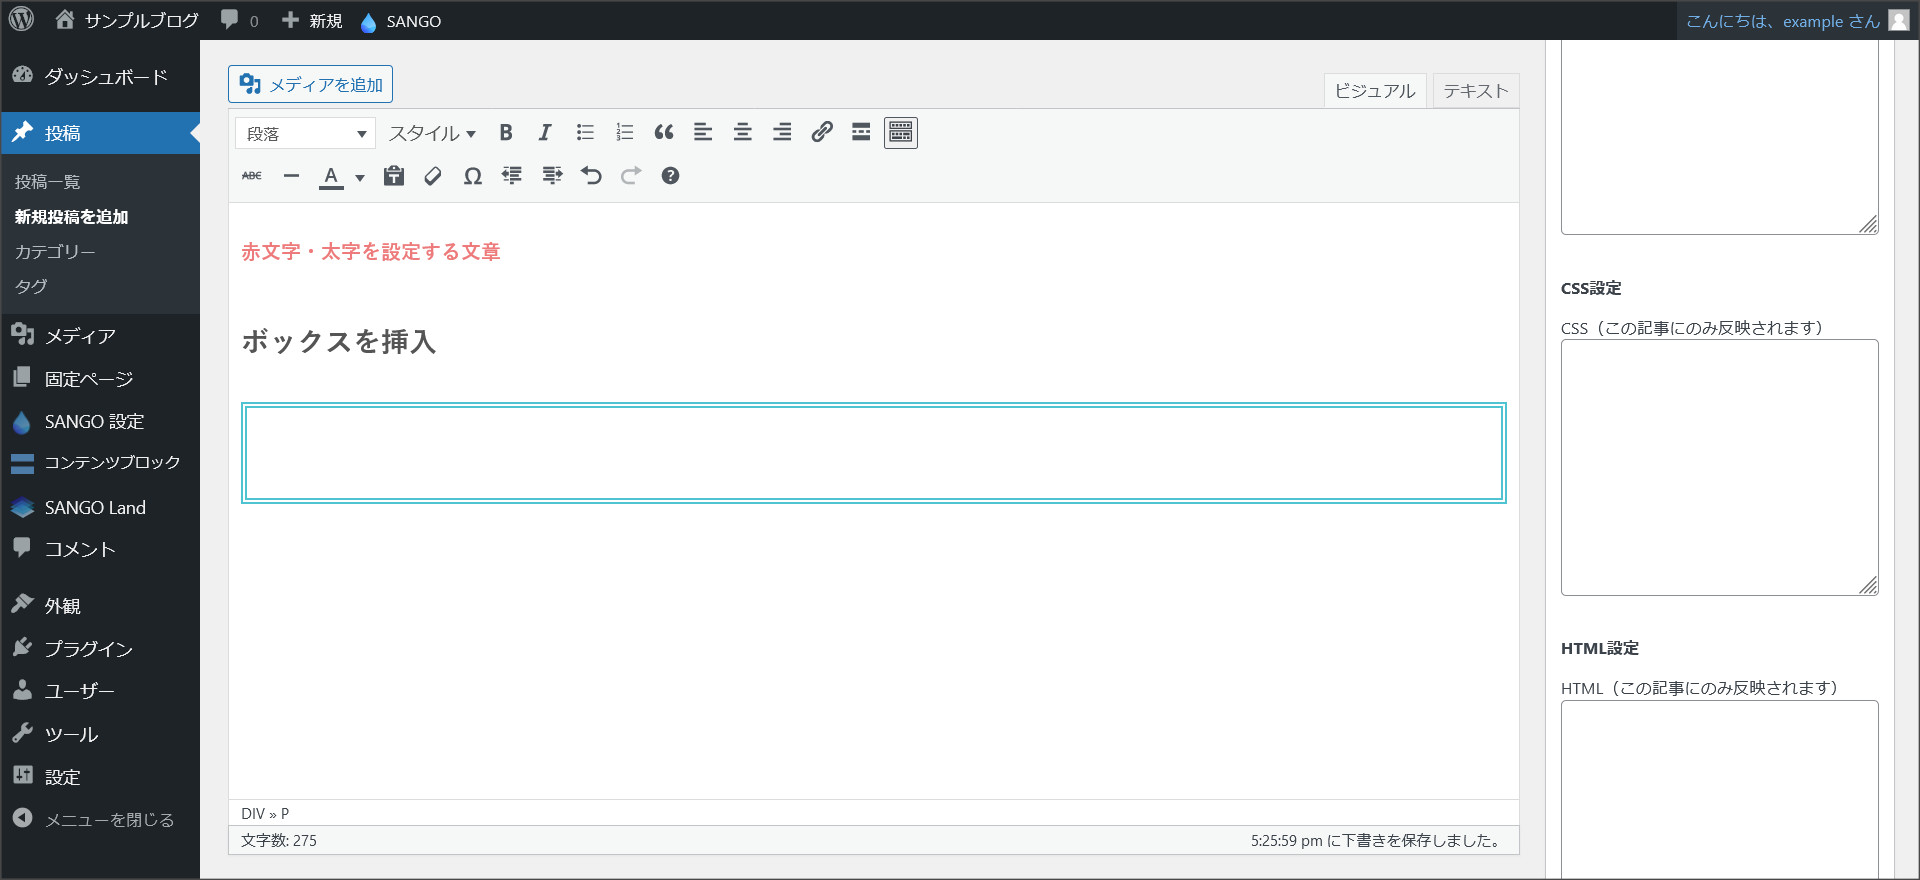Viewport: 1920px width, 880px height.
Task: Switch to the テキスト editor tab
Action: (x=1475, y=91)
